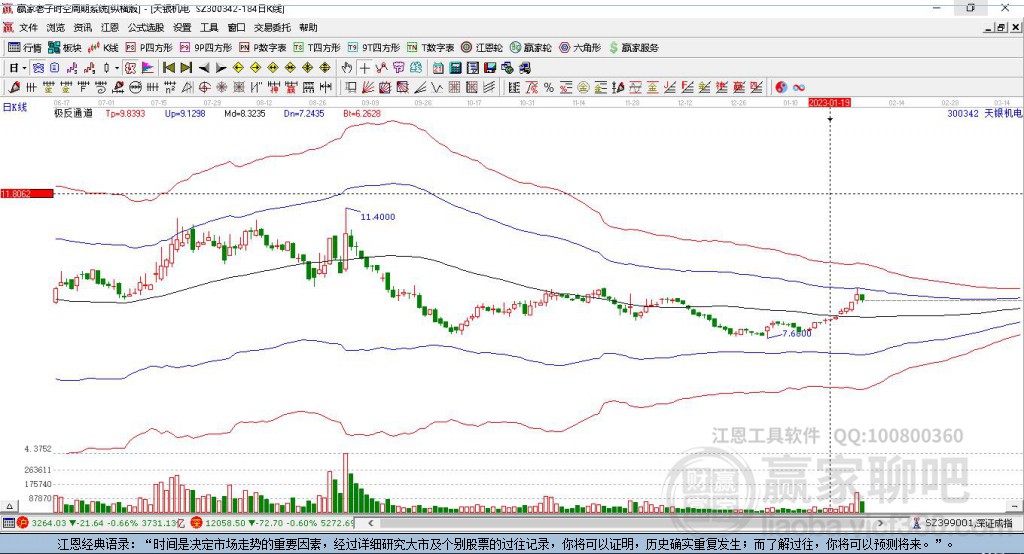Click the yin-yang red blue icon
The height and width of the screenshot is (554, 1024).
[781, 87]
